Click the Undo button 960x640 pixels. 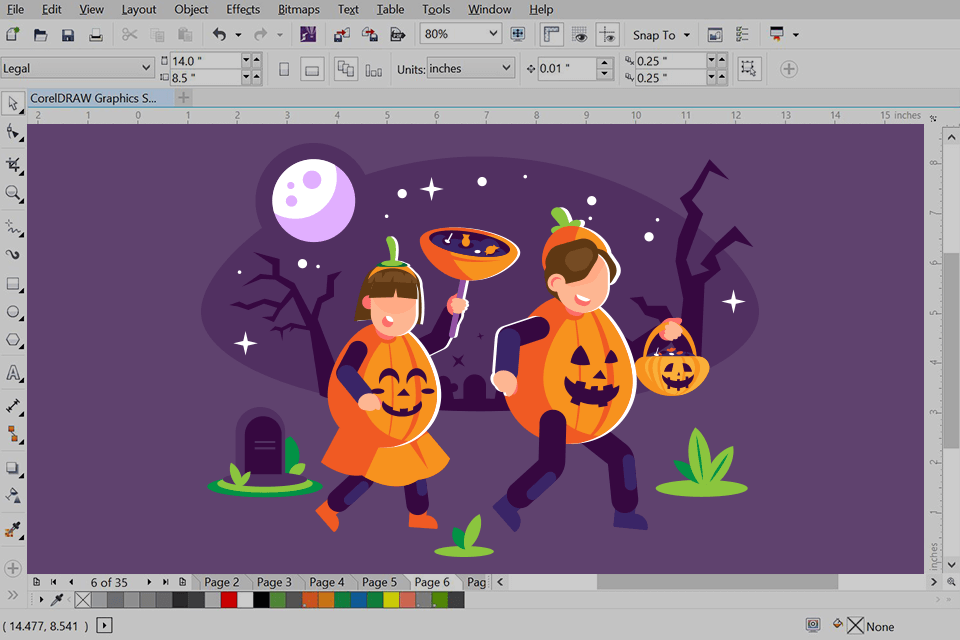coord(219,33)
